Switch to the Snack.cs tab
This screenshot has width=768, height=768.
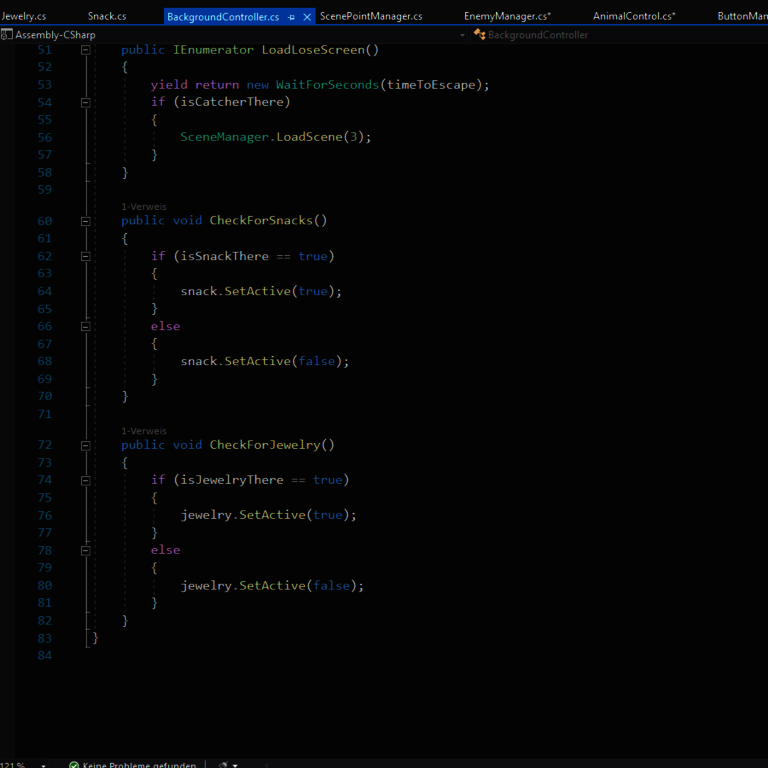(107, 17)
